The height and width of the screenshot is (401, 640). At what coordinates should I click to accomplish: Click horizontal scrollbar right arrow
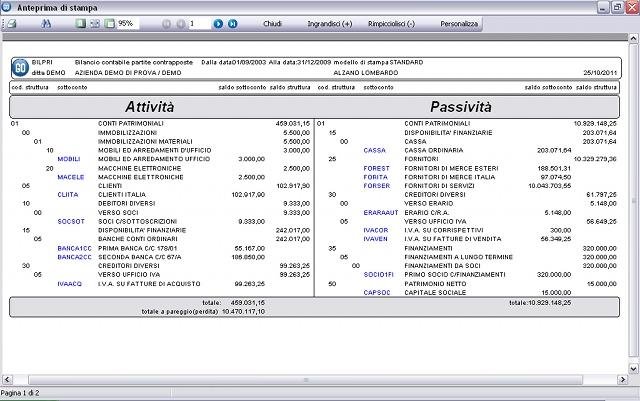coord(622,379)
